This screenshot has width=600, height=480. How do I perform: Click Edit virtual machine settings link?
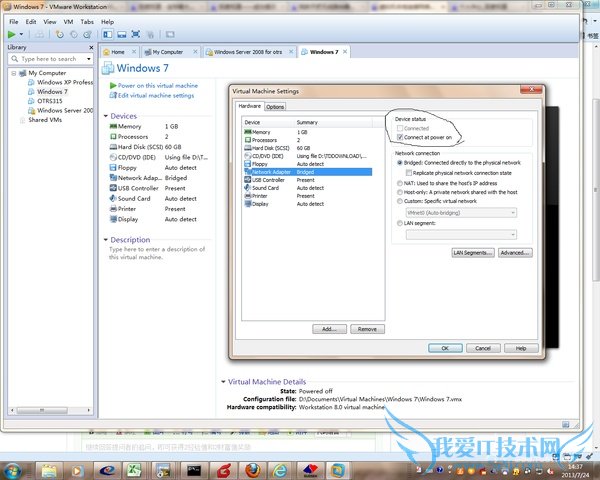pyautogui.click(x=152, y=95)
